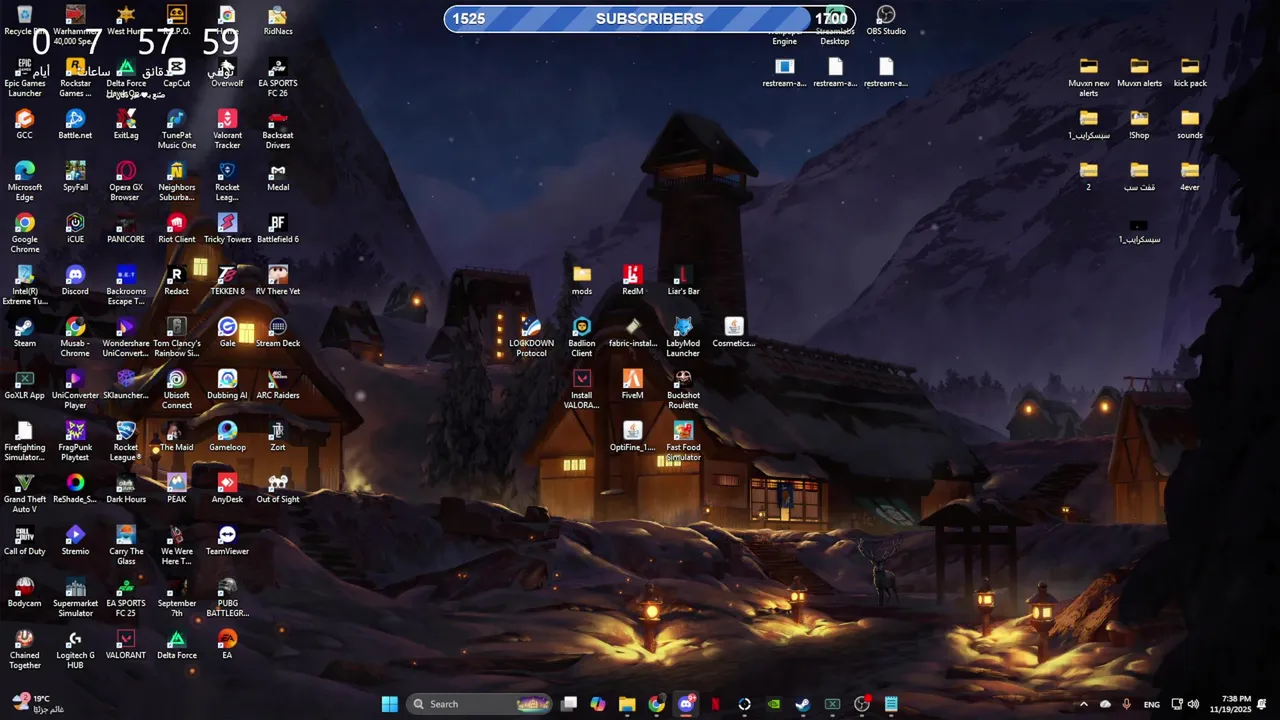1280x720 pixels.
Task: Open the Discord desktop shortcut
Action: click(x=75, y=280)
